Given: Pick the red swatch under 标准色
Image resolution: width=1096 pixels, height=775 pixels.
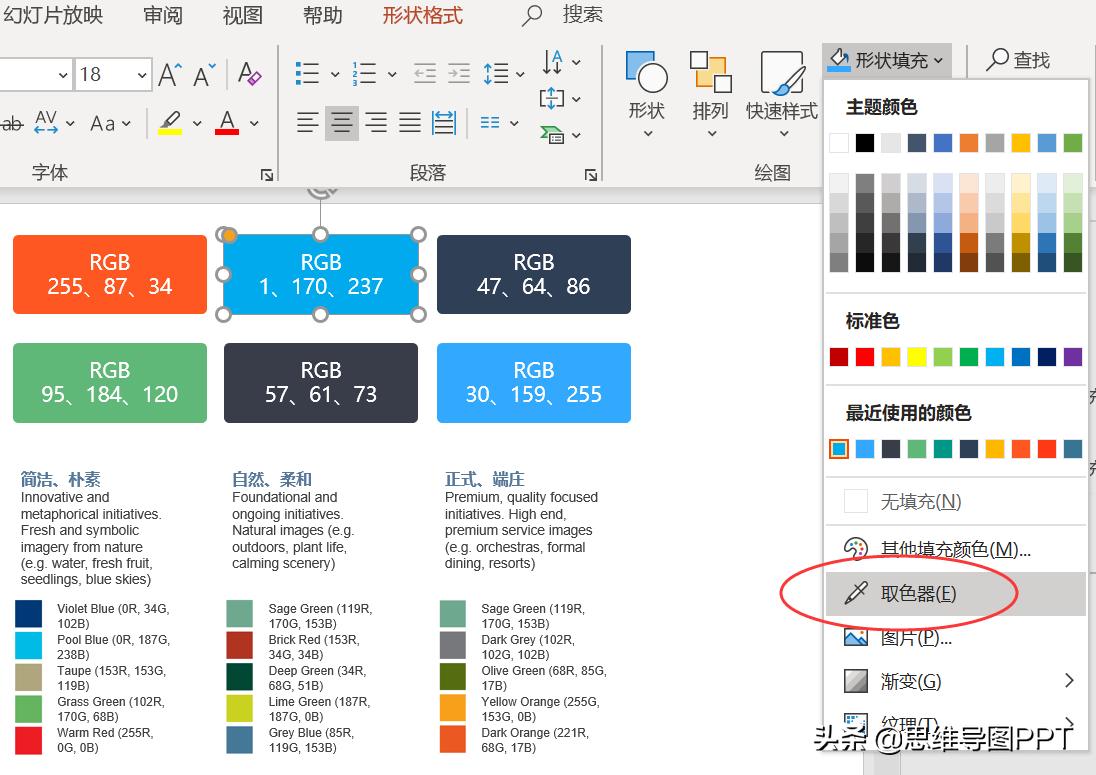Looking at the screenshot, I should [x=865, y=357].
